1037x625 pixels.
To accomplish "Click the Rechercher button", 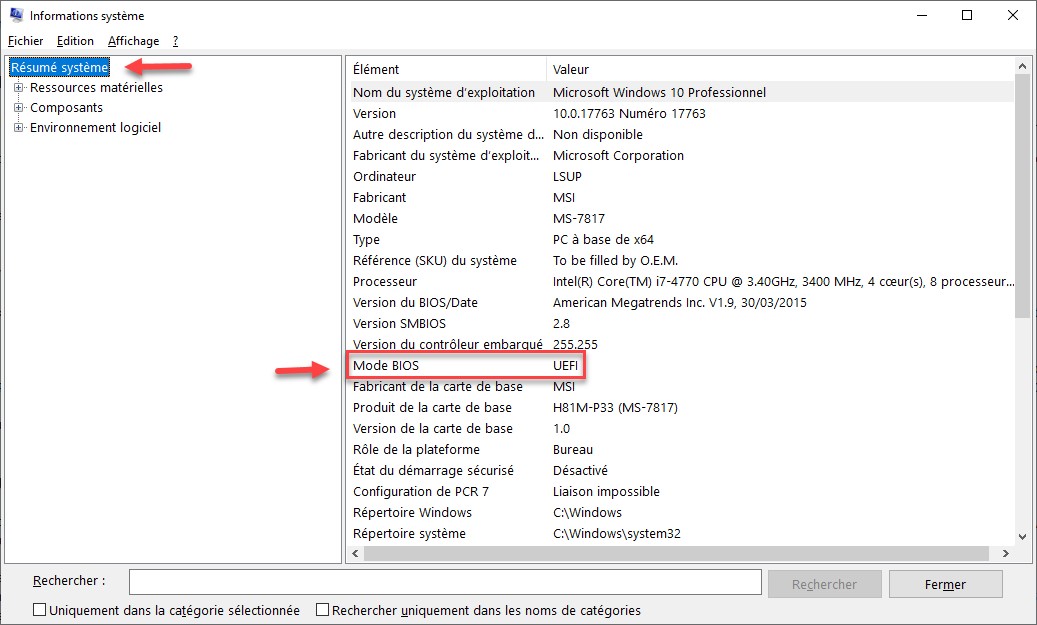I will [825, 584].
